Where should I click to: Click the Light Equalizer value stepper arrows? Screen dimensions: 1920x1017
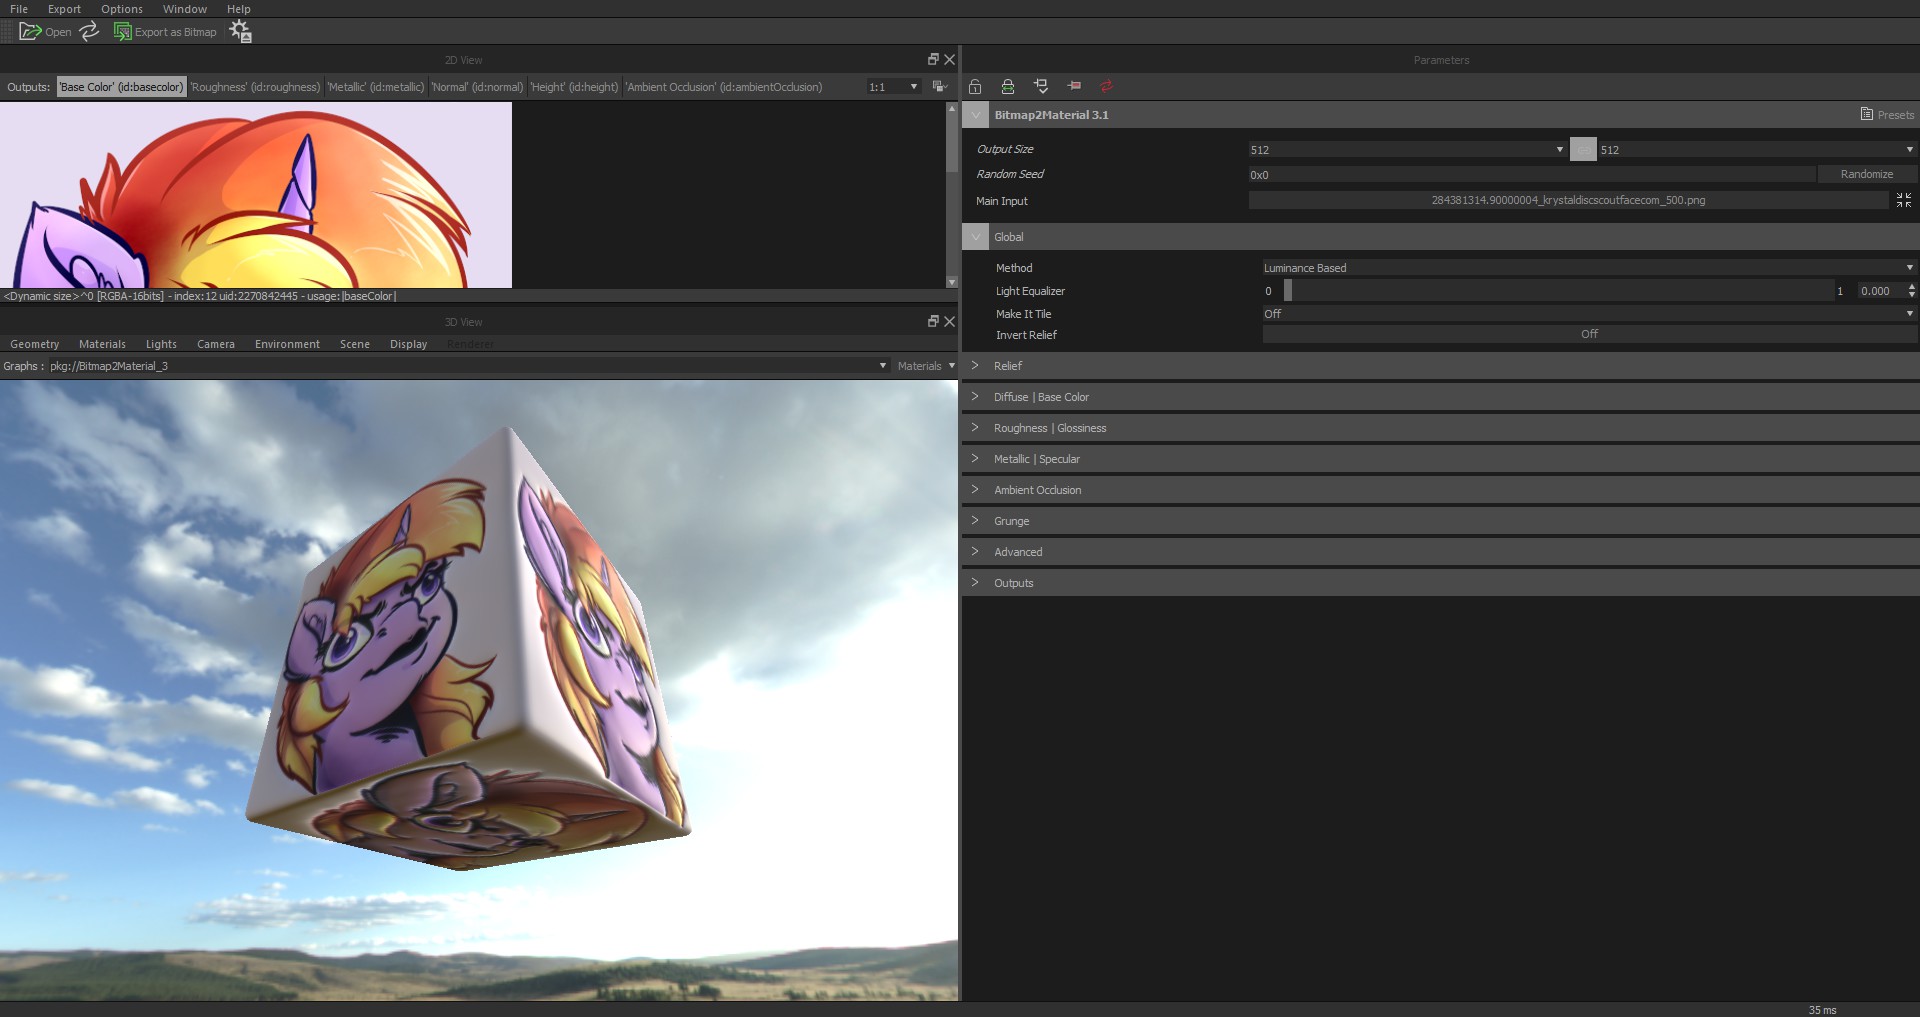pos(1912,291)
